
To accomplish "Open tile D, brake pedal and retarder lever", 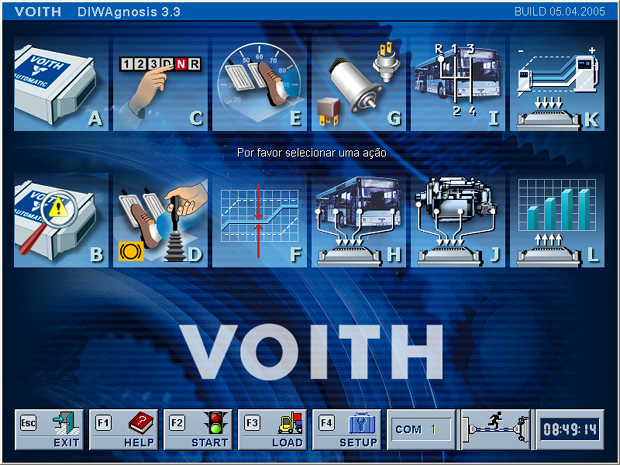I will coord(160,220).
